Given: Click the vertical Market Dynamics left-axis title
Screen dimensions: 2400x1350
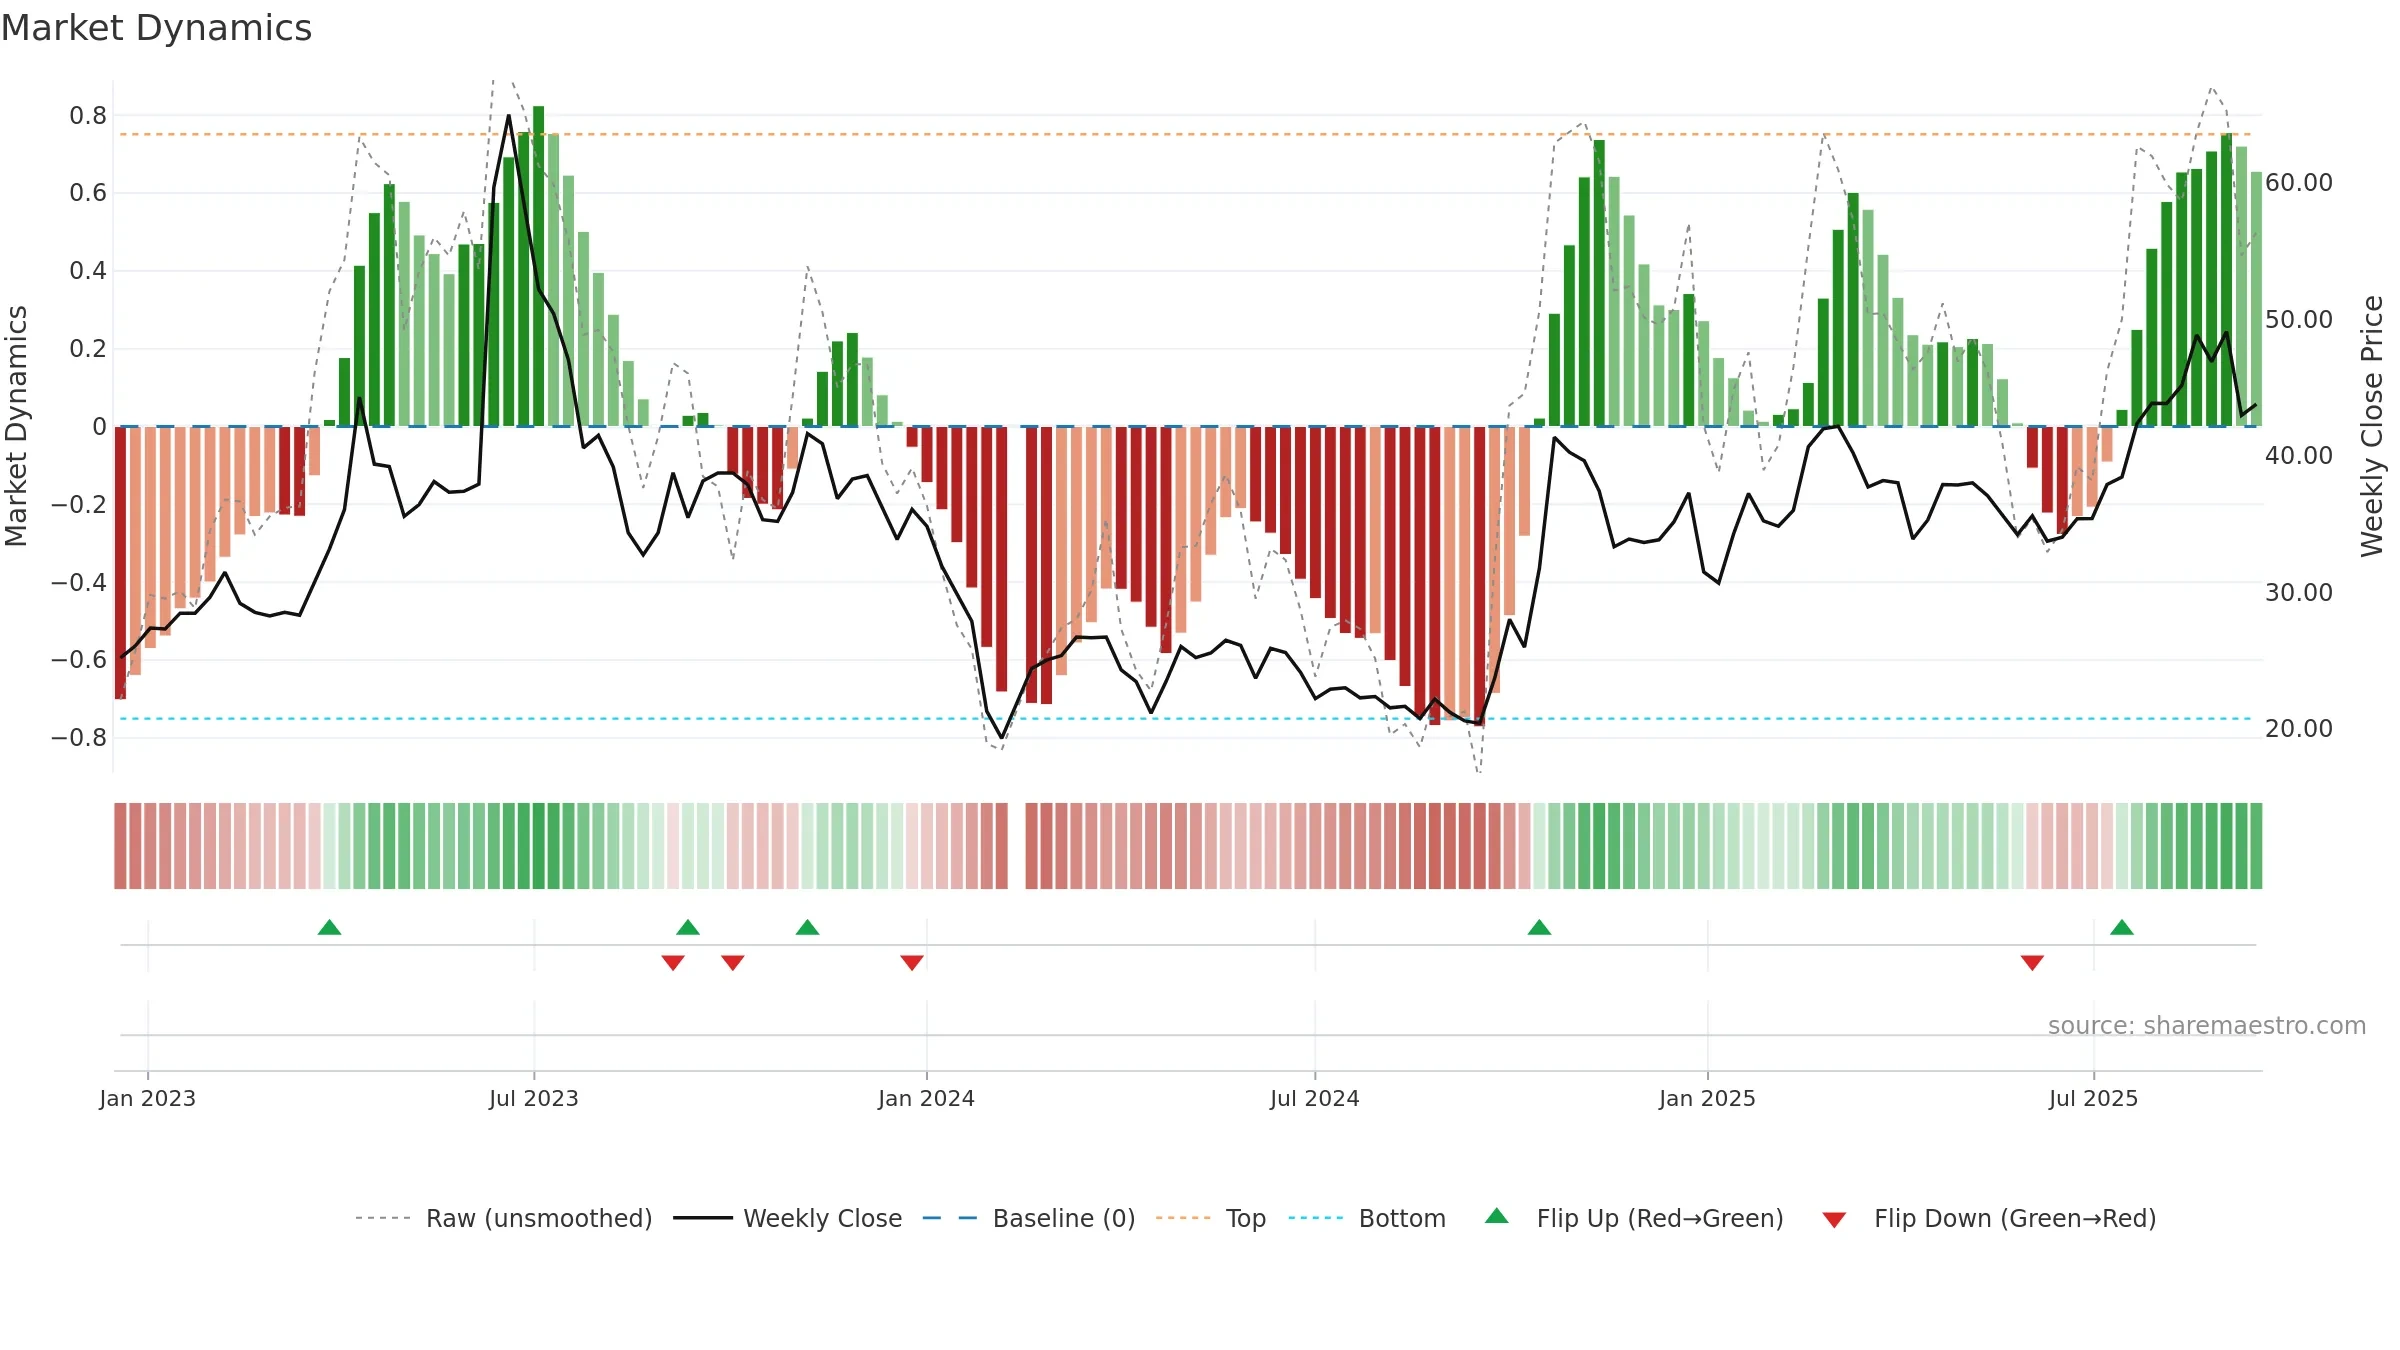Looking at the screenshot, I should [16, 426].
